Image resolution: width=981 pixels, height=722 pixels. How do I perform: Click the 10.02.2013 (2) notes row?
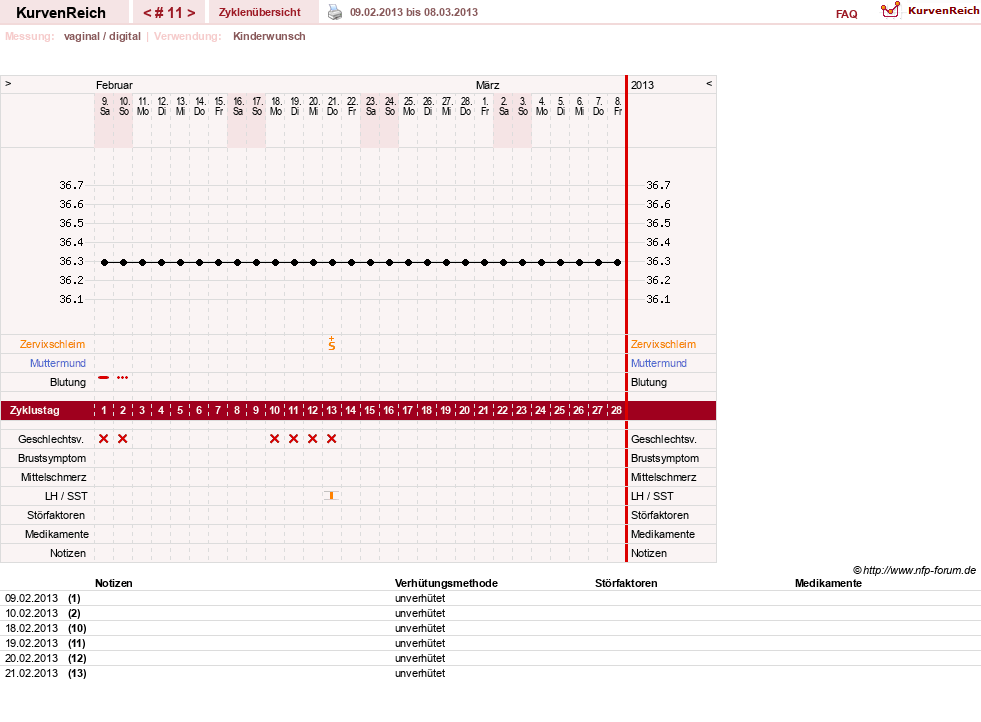click(490, 613)
